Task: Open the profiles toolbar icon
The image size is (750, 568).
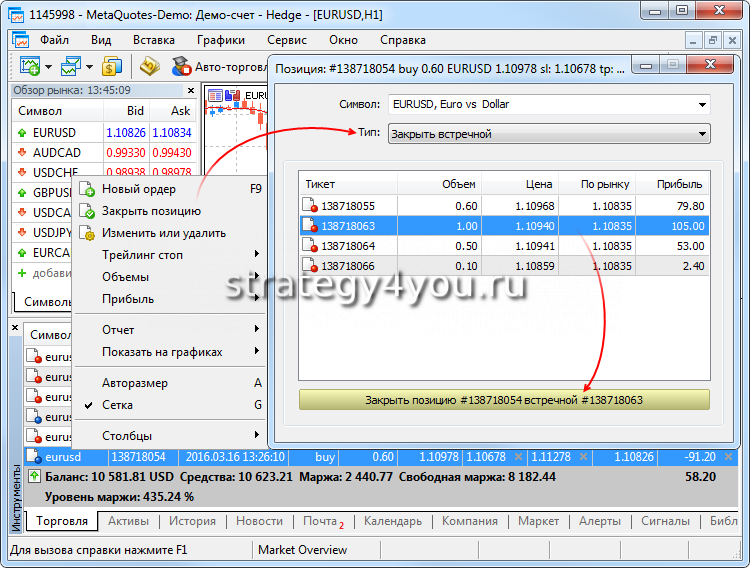Action: click(x=71, y=67)
